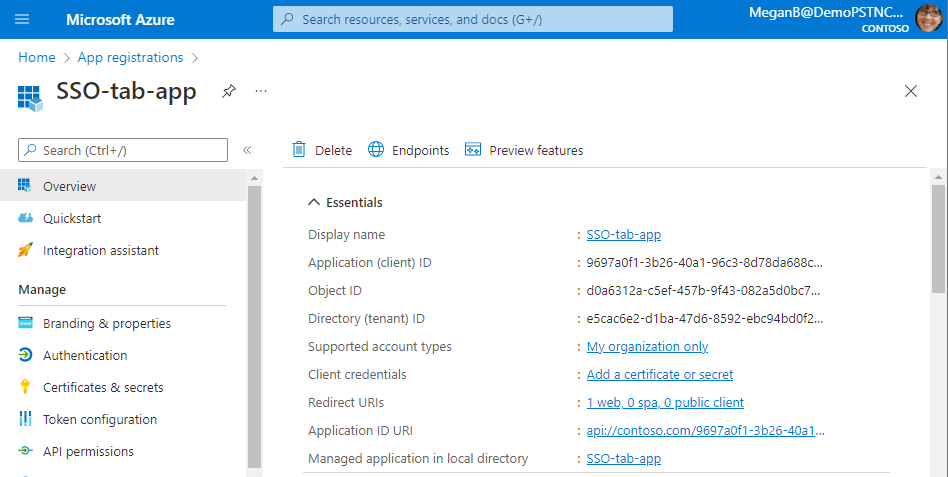The height and width of the screenshot is (477, 948).
Task: Open the more options ellipsis
Action: [261, 91]
